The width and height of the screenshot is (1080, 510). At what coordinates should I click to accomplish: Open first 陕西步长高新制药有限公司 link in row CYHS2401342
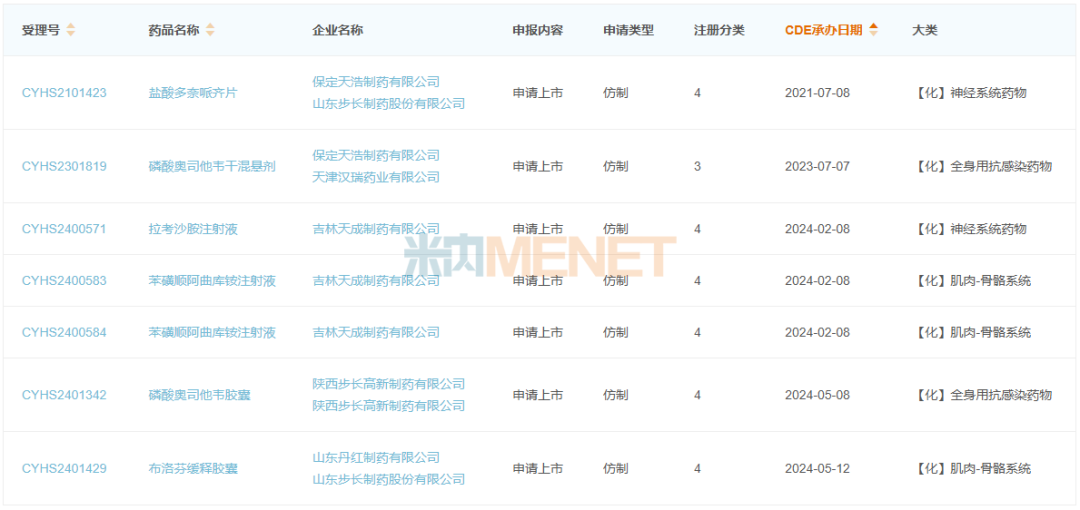pyautogui.click(x=388, y=384)
